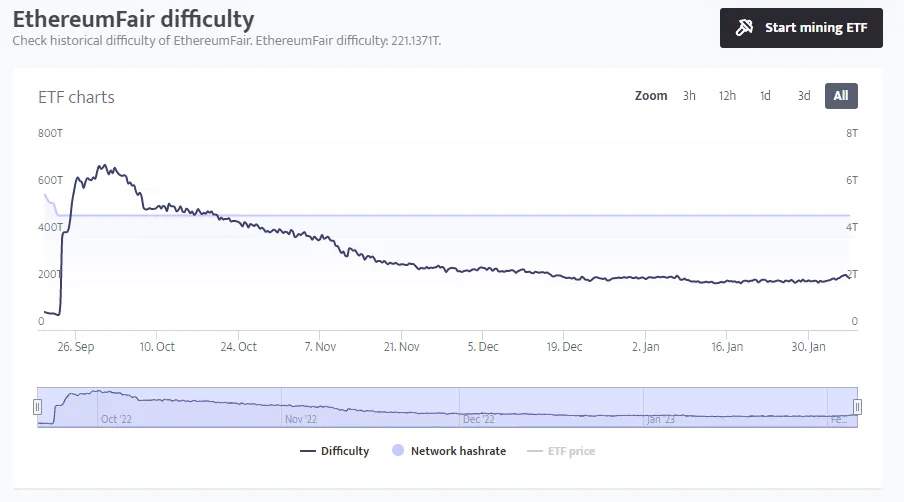Viewport: 904px width, 502px height.
Task: Click the Difficulty line legend symbol
Action: tap(308, 451)
